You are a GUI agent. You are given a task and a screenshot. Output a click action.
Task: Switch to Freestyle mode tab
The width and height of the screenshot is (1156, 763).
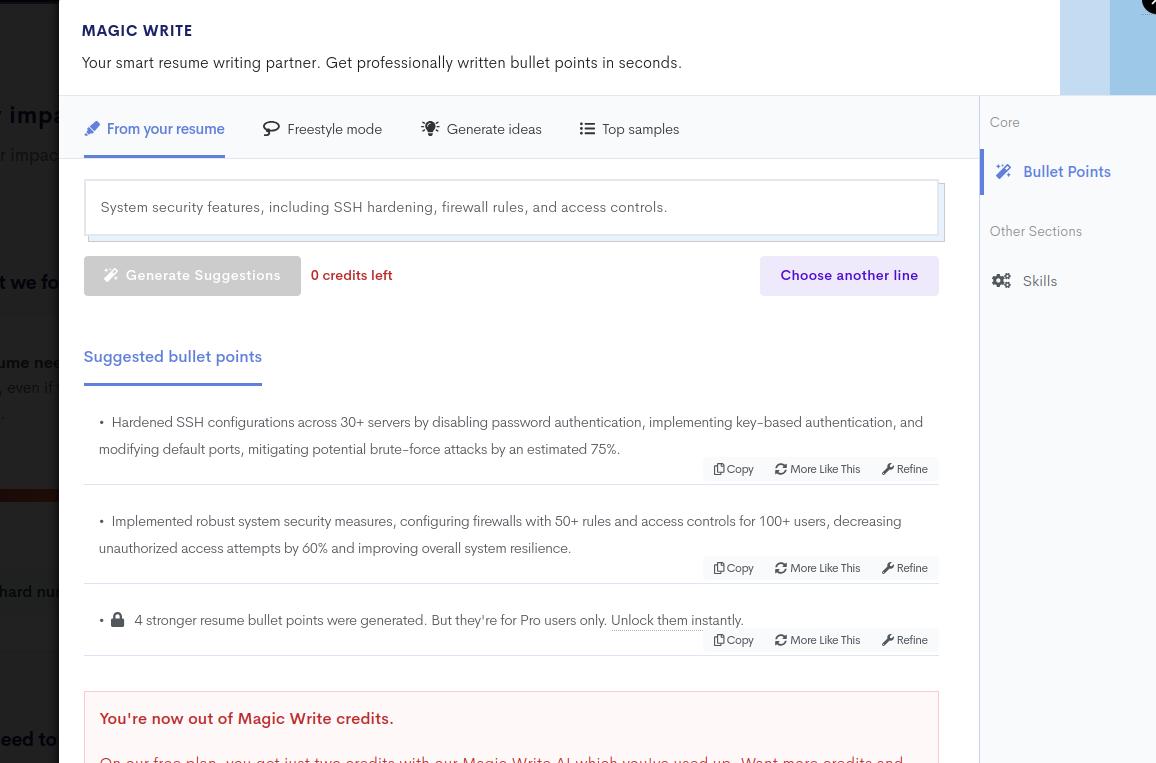click(x=334, y=129)
